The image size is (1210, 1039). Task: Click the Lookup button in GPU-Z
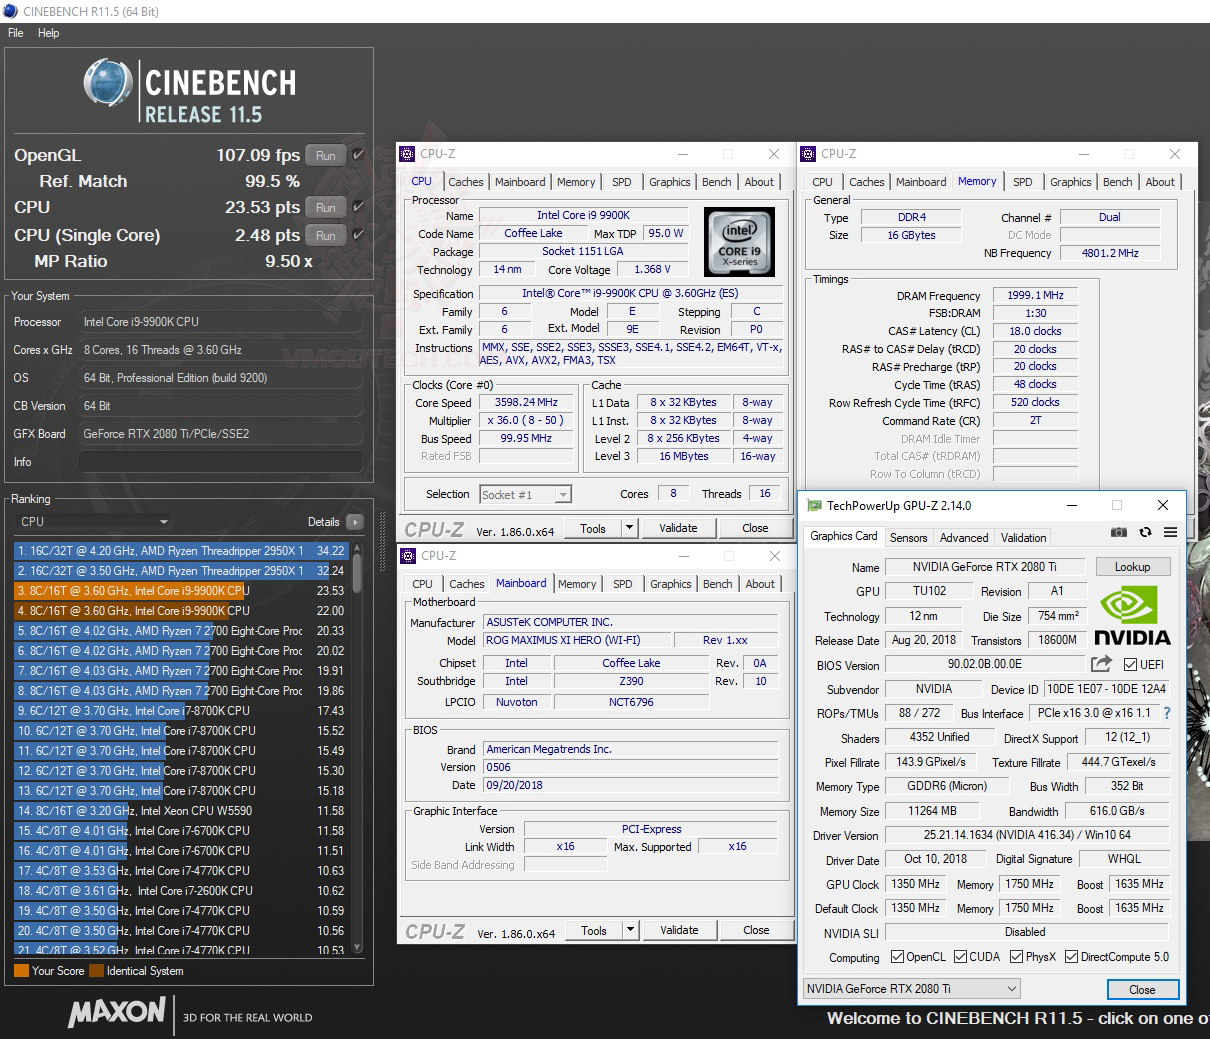[1132, 566]
